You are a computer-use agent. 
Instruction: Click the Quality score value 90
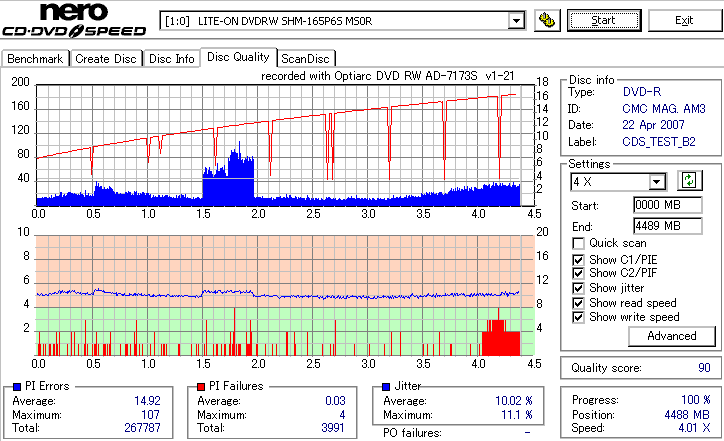pos(704,368)
